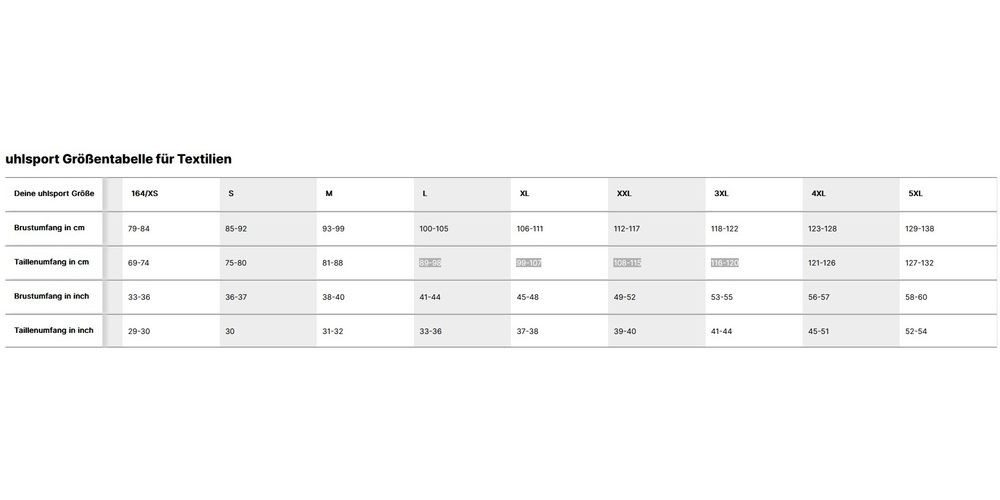Click the highlighted waist value 89-98
The height and width of the screenshot is (500, 1000).
430,263
